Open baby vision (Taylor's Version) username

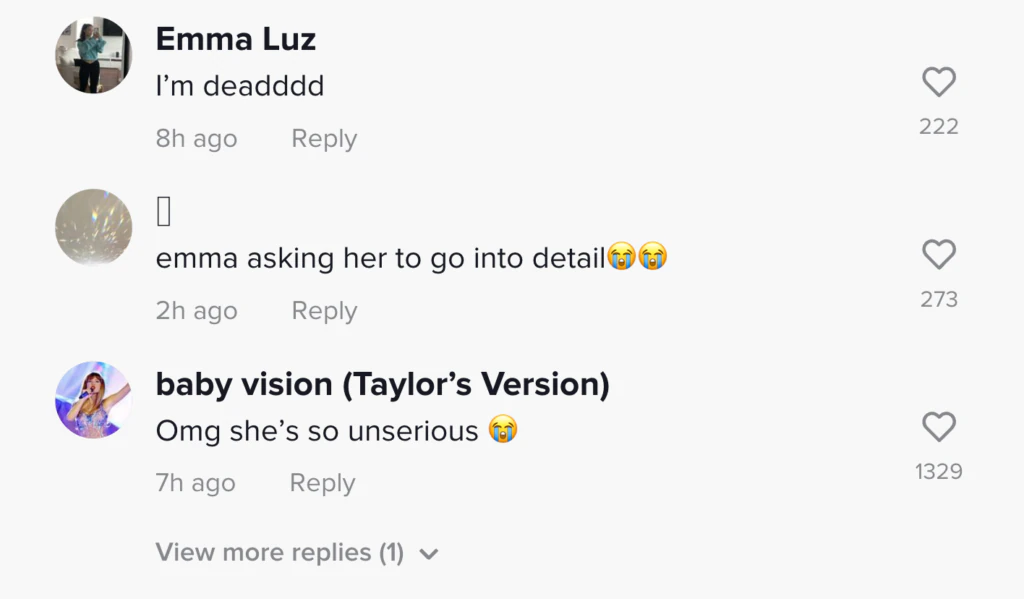382,384
